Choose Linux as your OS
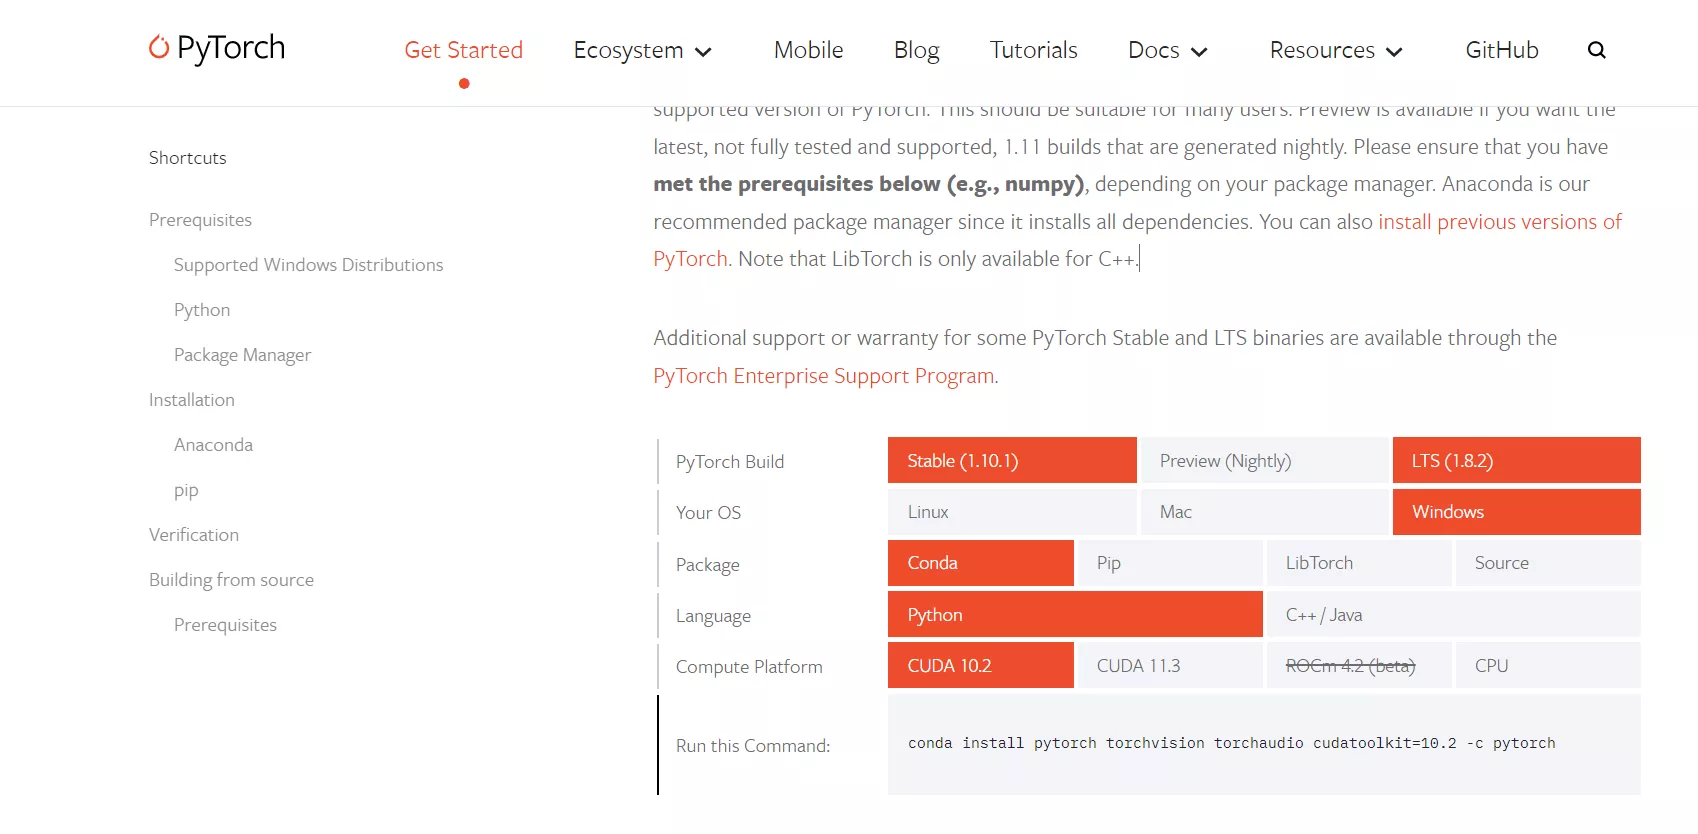 coord(1012,512)
